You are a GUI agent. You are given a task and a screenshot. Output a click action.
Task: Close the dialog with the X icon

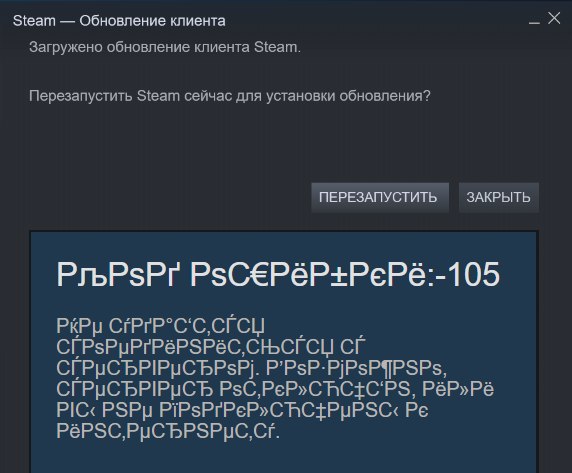pos(554,18)
